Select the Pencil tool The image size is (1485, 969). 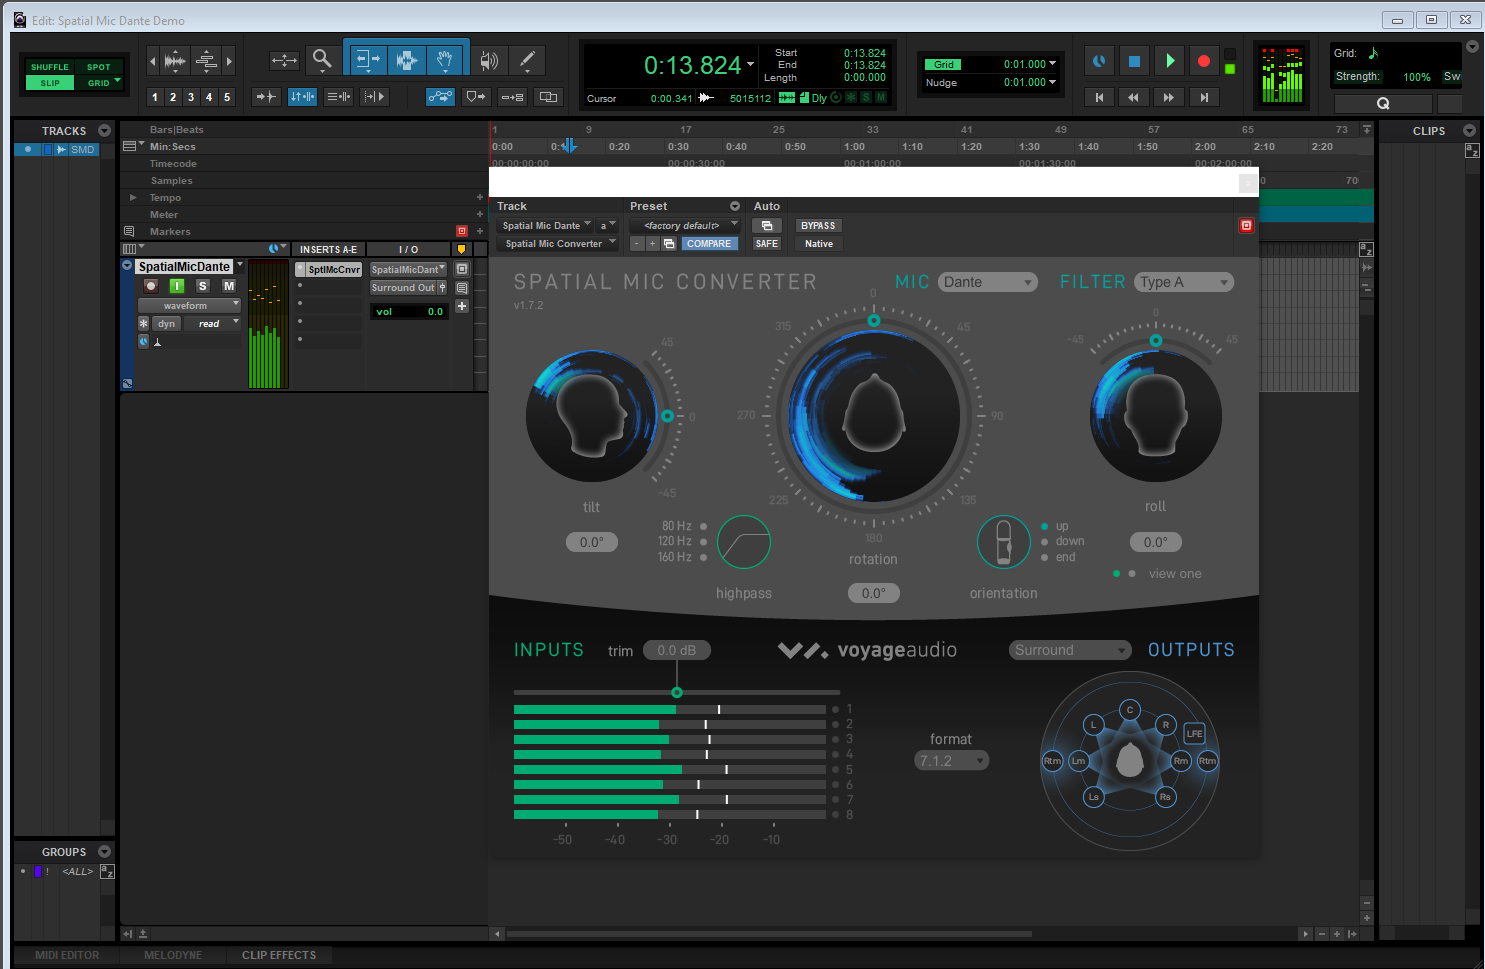(x=527, y=61)
